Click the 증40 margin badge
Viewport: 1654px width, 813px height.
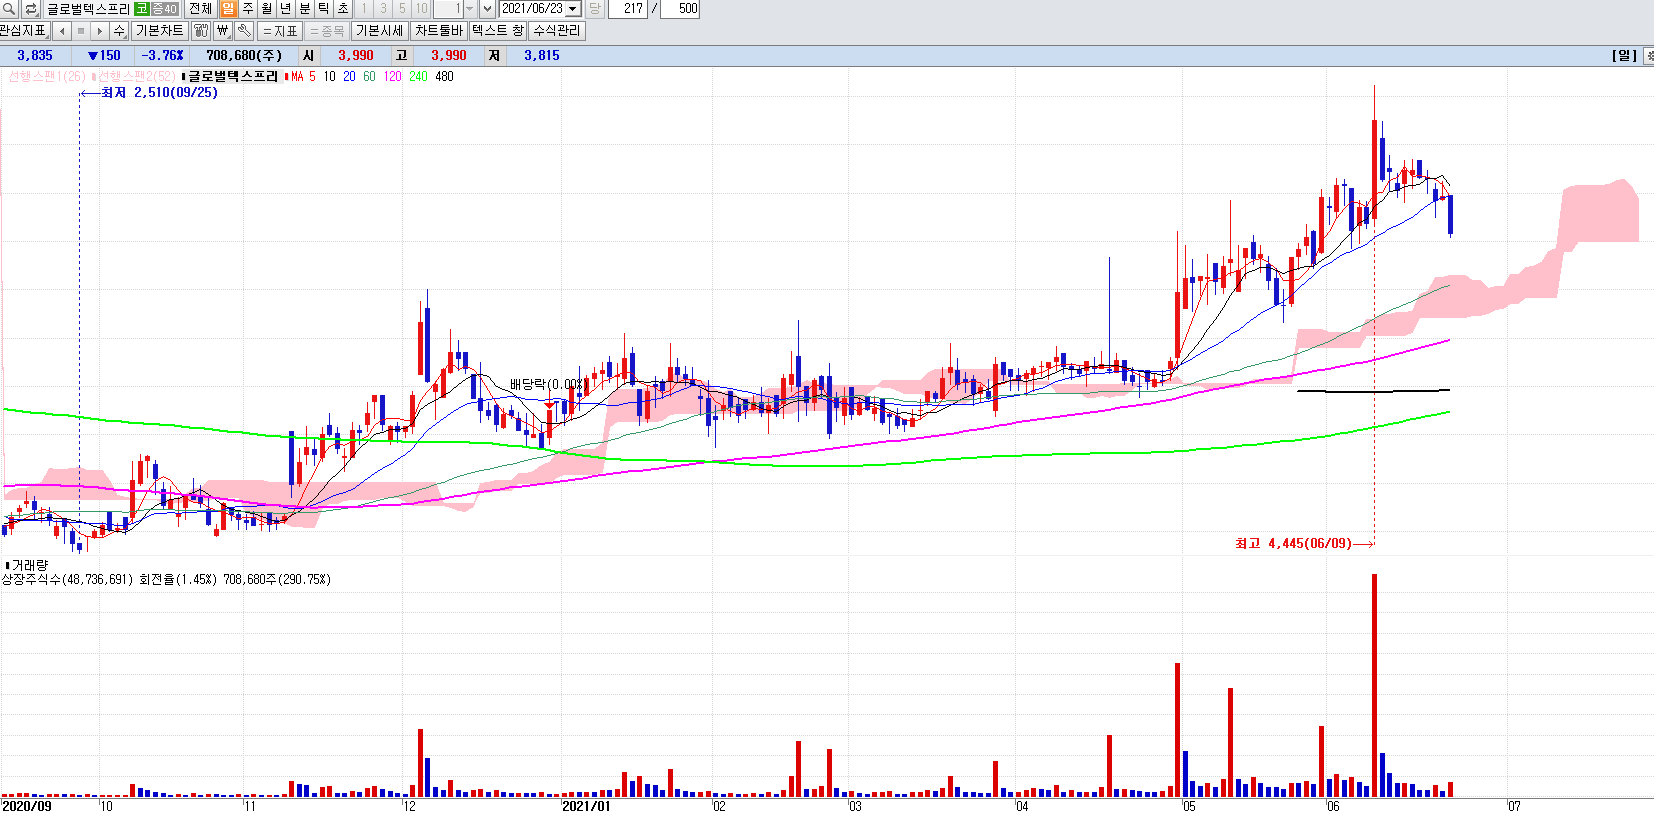click(x=165, y=9)
